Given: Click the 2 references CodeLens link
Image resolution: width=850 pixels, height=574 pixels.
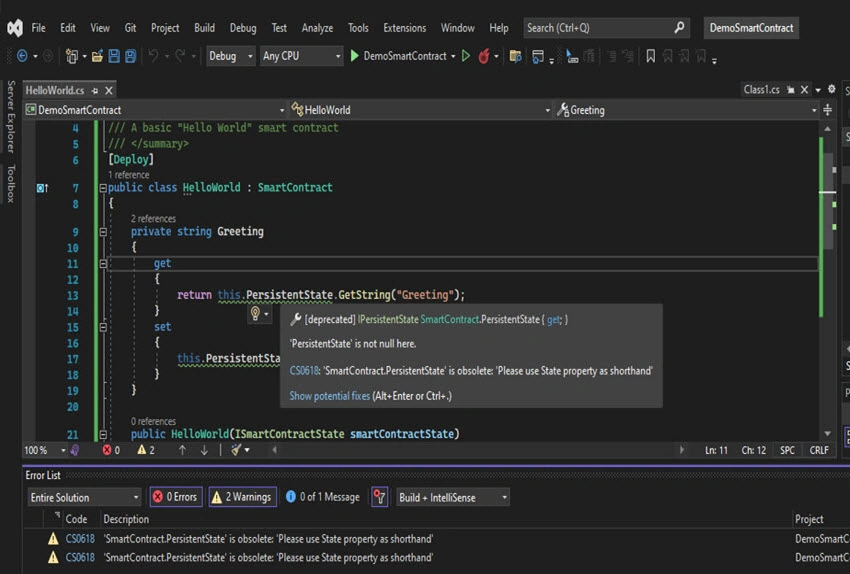Looking at the screenshot, I should pyautogui.click(x=153, y=218).
